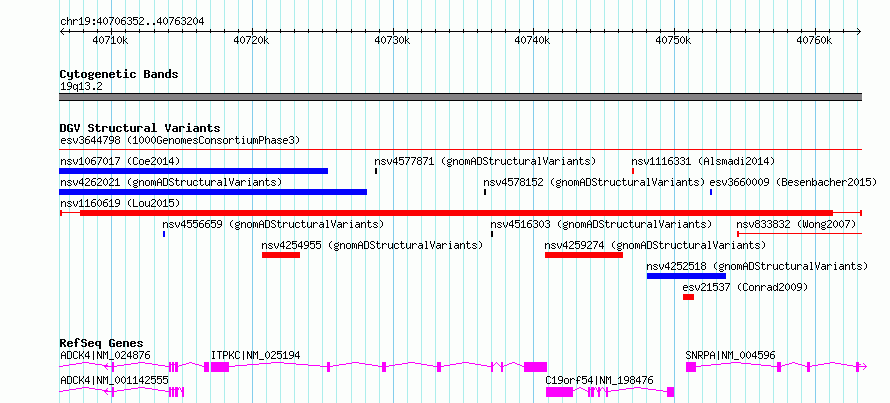Click the nsv4516303 small black marker
The width and height of the screenshot is (890, 403).
492,233
